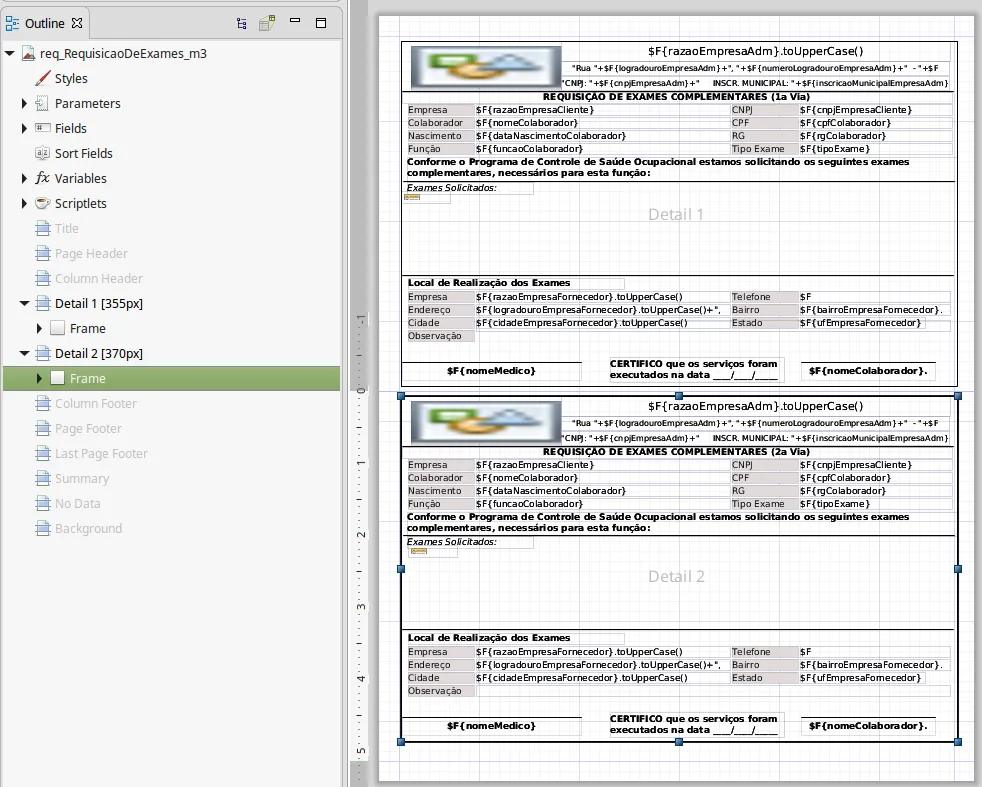Click the Scriptlets cup icon
The width and height of the screenshot is (982, 787).
click(42, 203)
